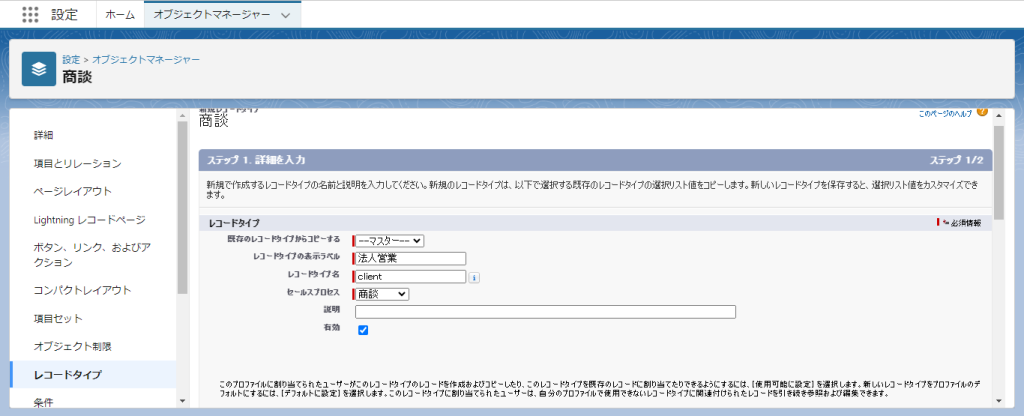
Task: Click the info icon beside レコードタイプ名
Action: pos(474,277)
